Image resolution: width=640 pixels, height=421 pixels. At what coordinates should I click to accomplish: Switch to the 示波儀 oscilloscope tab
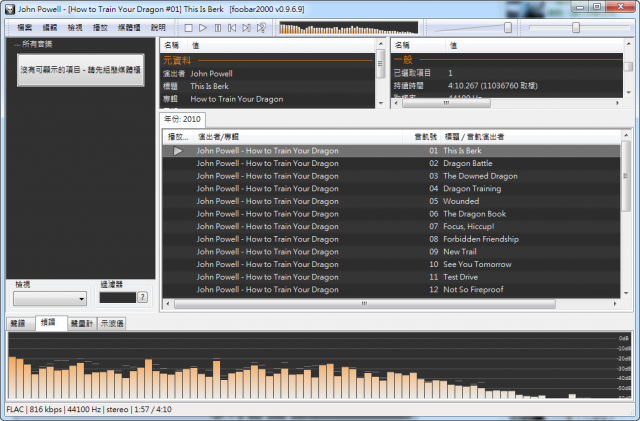coord(112,323)
